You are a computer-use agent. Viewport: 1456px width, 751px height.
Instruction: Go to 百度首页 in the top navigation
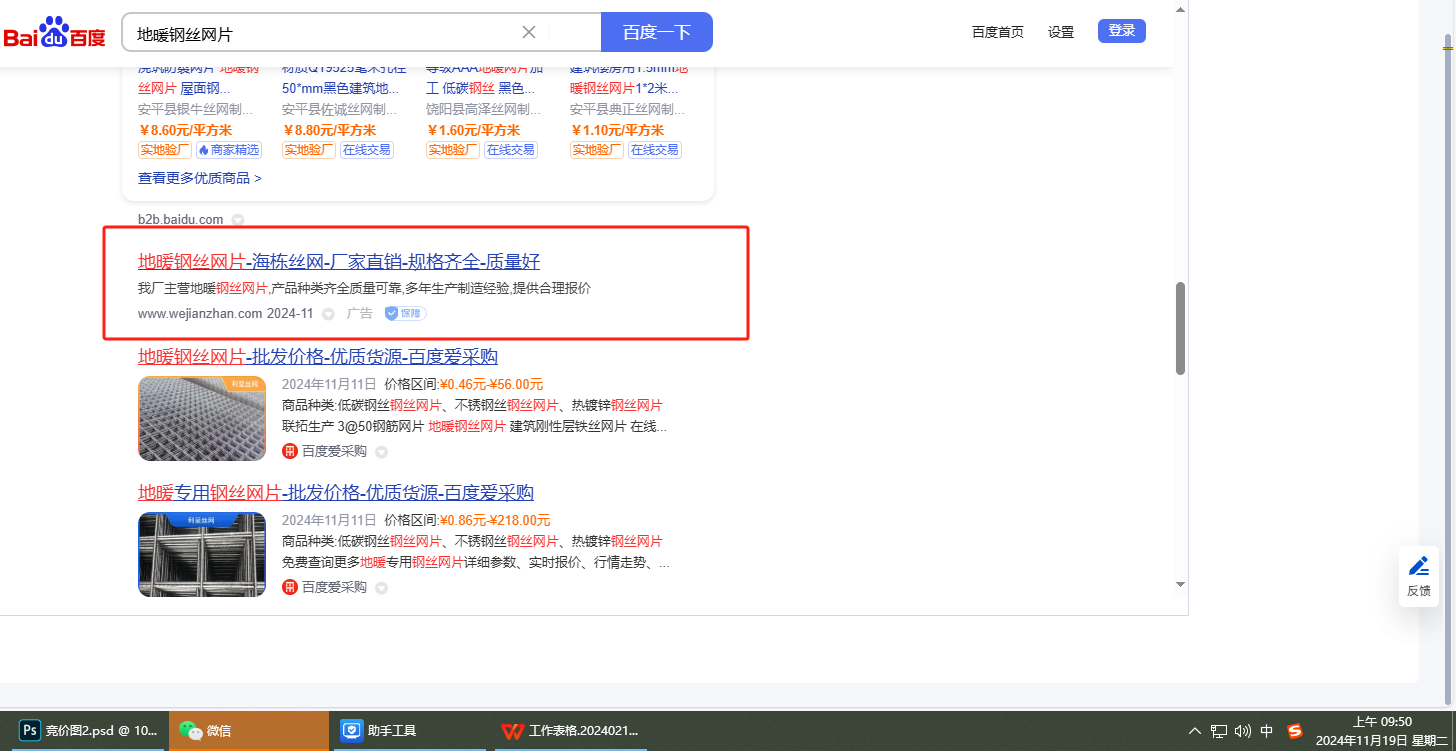click(x=997, y=32)
